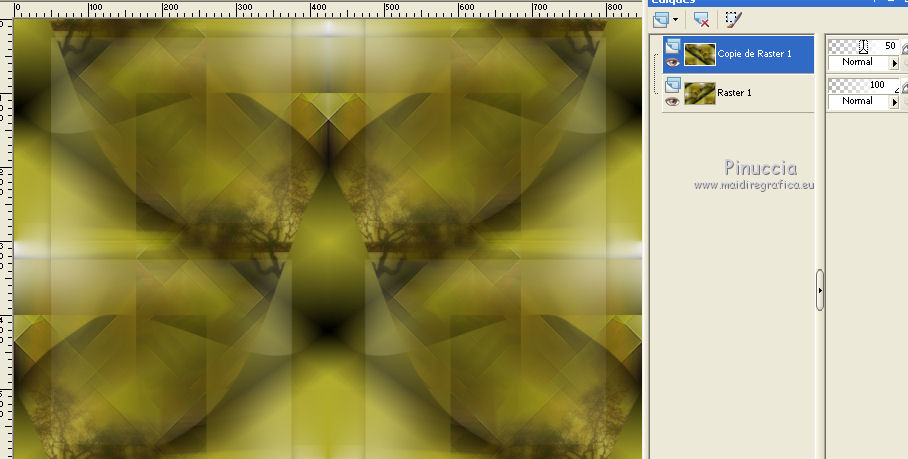Viewport: 908px width, 459px height.
Task: Select the Raster 1 layer thumbnail
Action: click(x=700, y=93)
